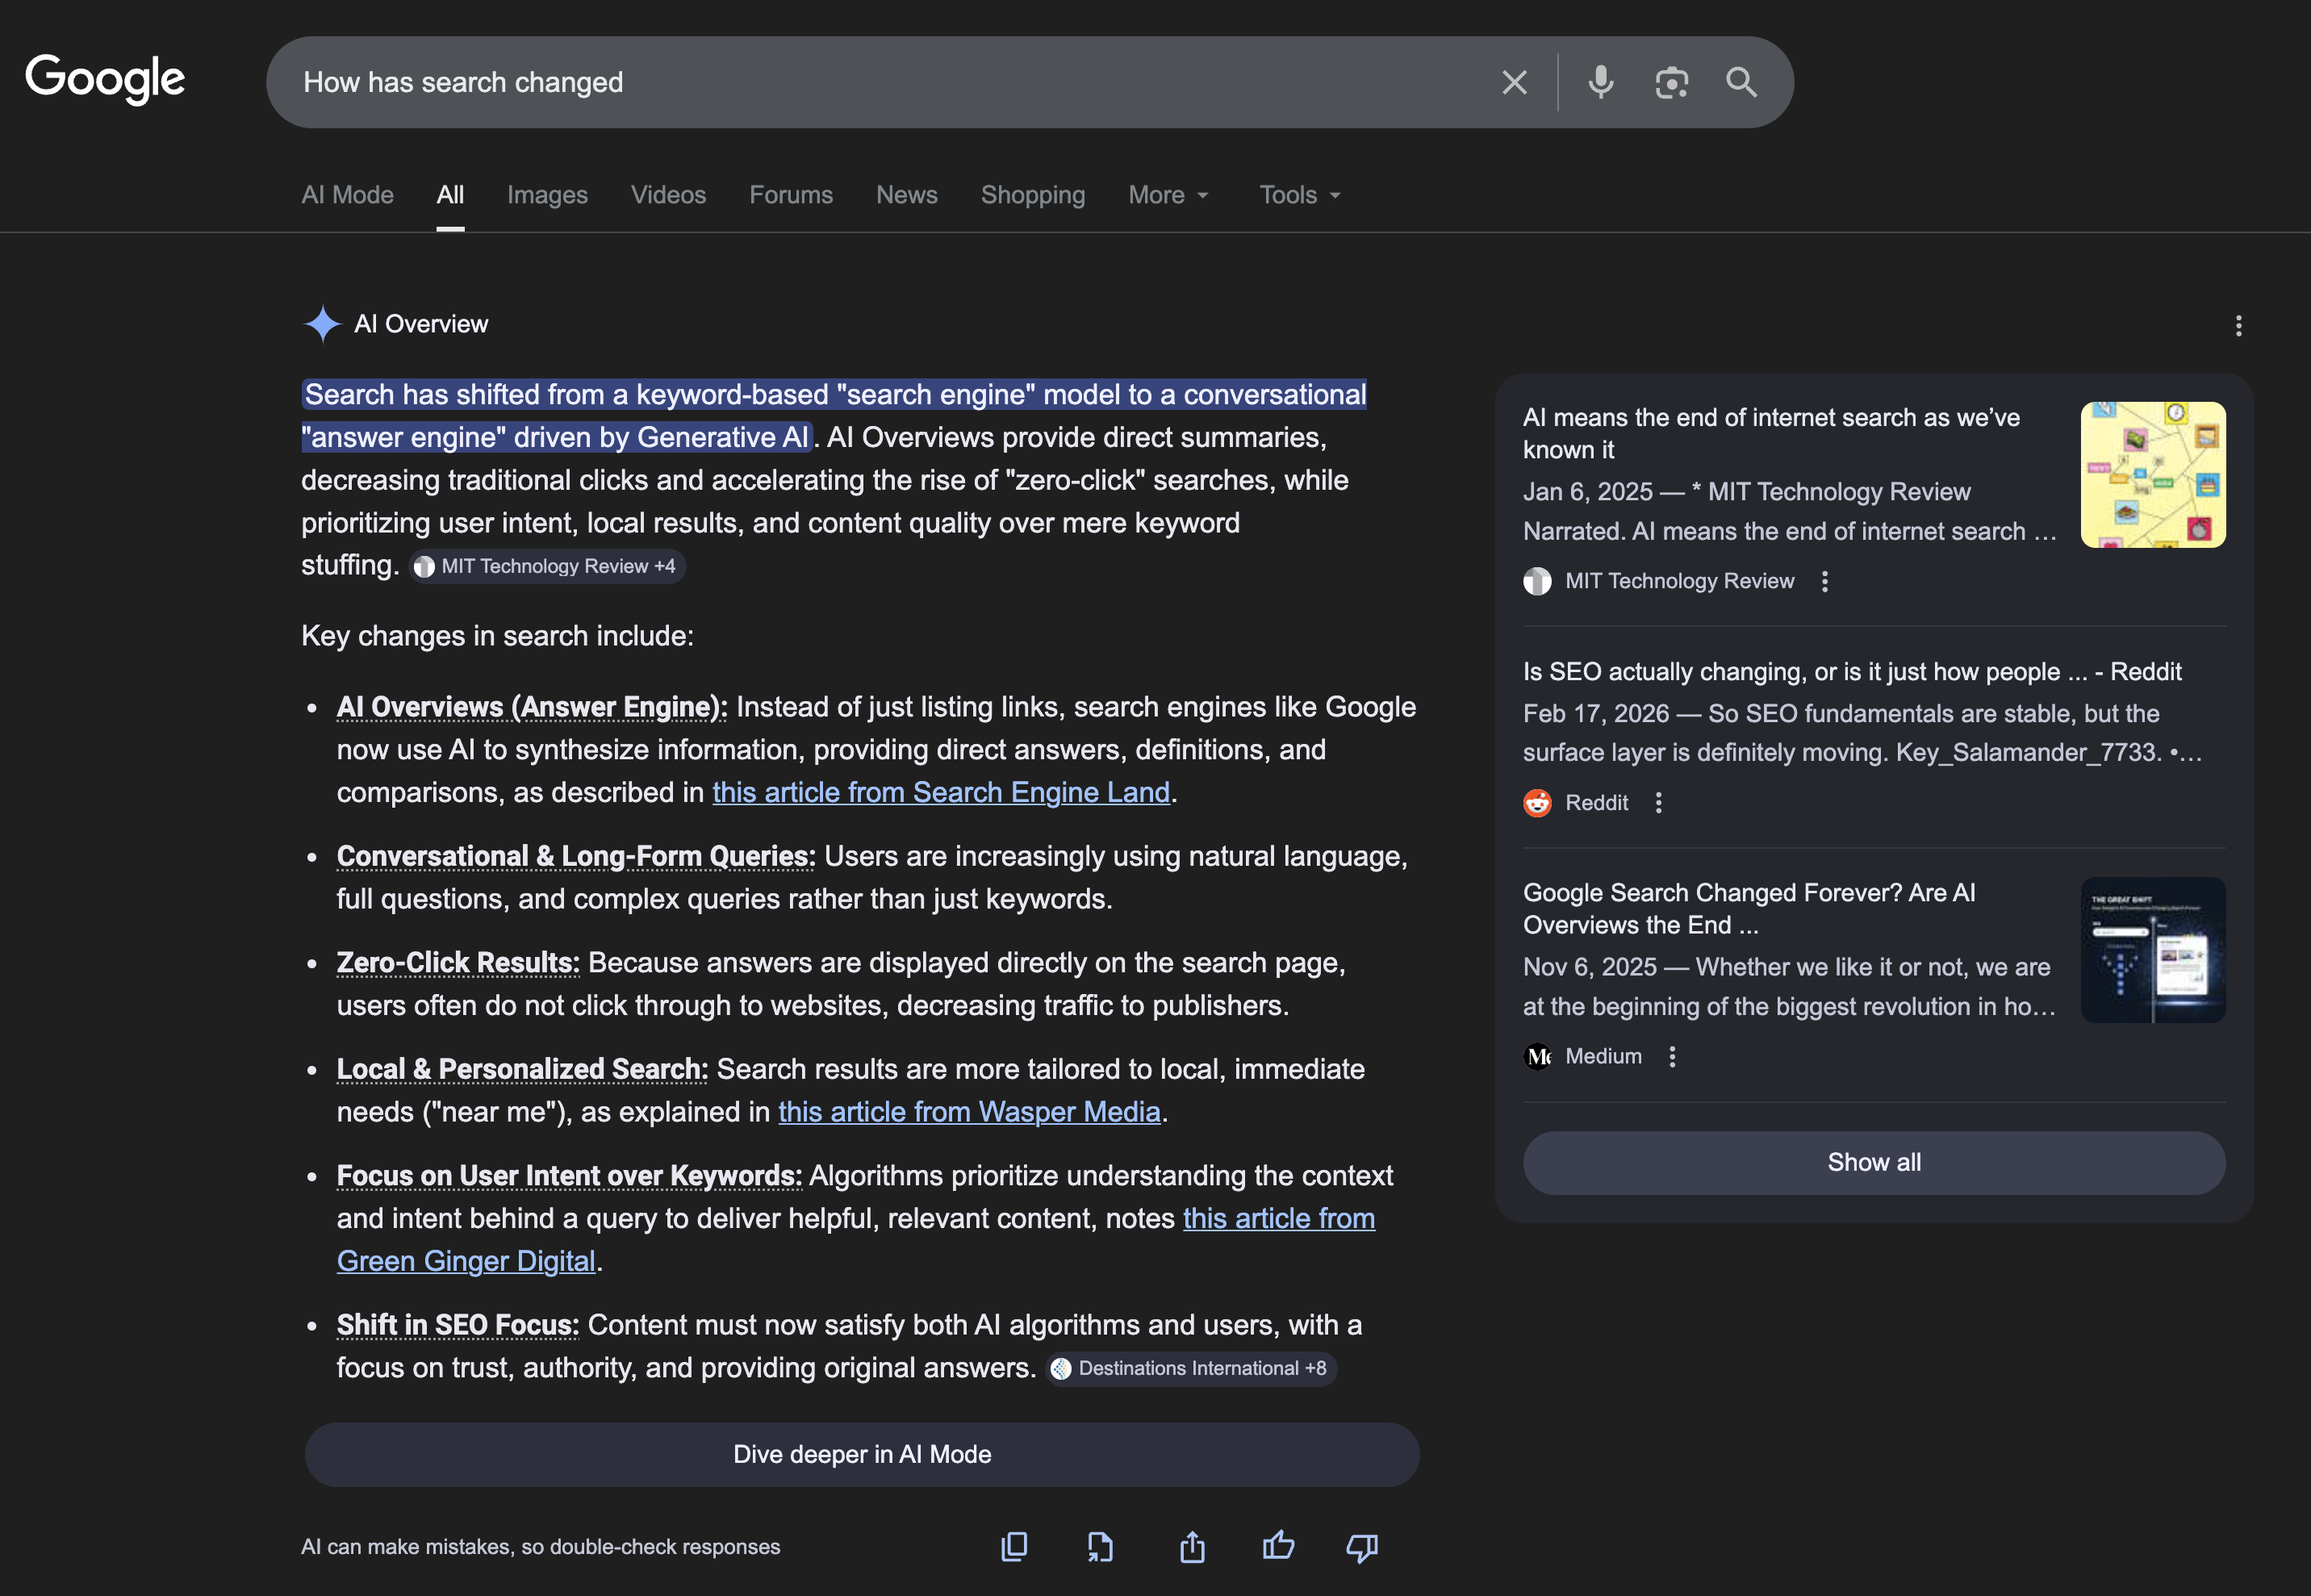This screenshot has height=1596, width=2311.
Task: Activate voice search with the microphone icon
Action: tap(1600, 82)
